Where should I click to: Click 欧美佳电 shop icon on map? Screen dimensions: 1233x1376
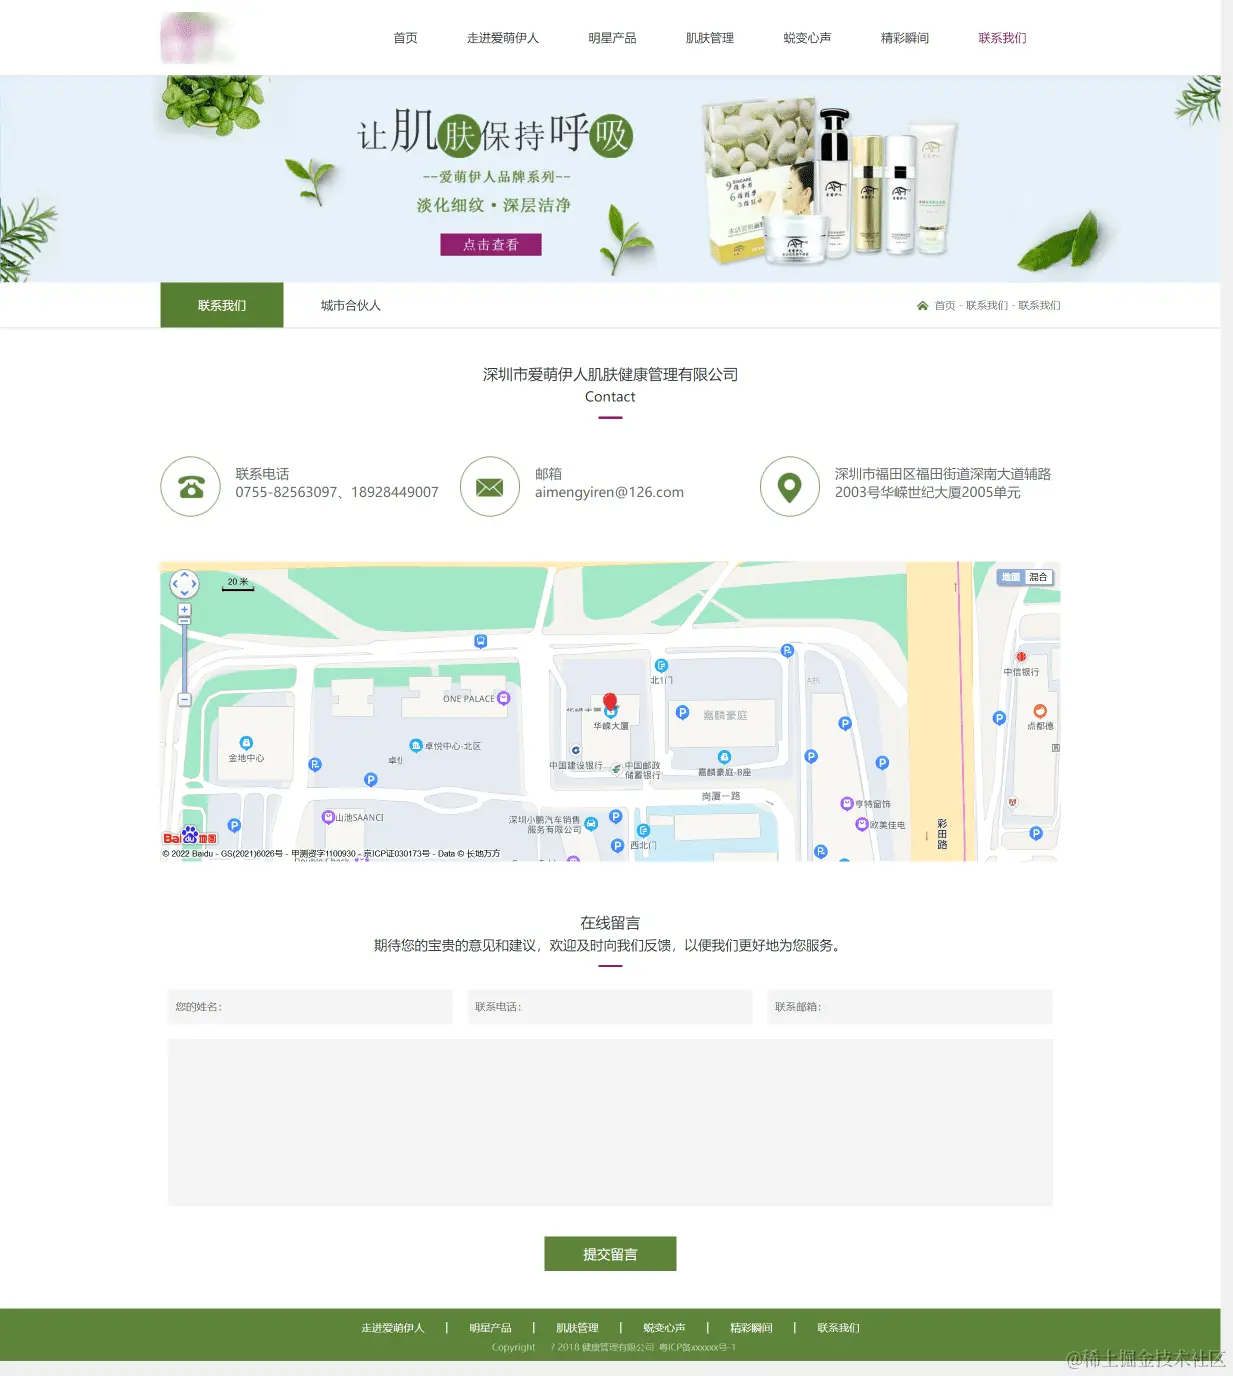[x=862, y=824]
